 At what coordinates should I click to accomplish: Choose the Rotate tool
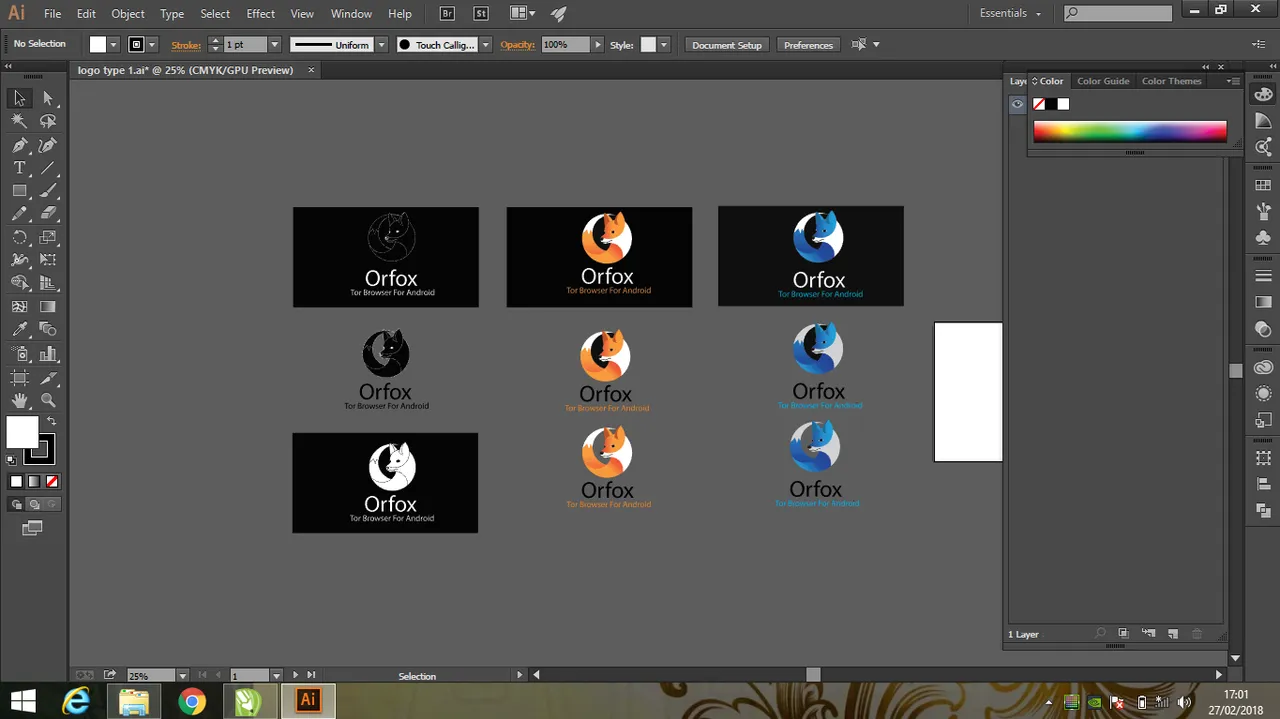(19, 238)
